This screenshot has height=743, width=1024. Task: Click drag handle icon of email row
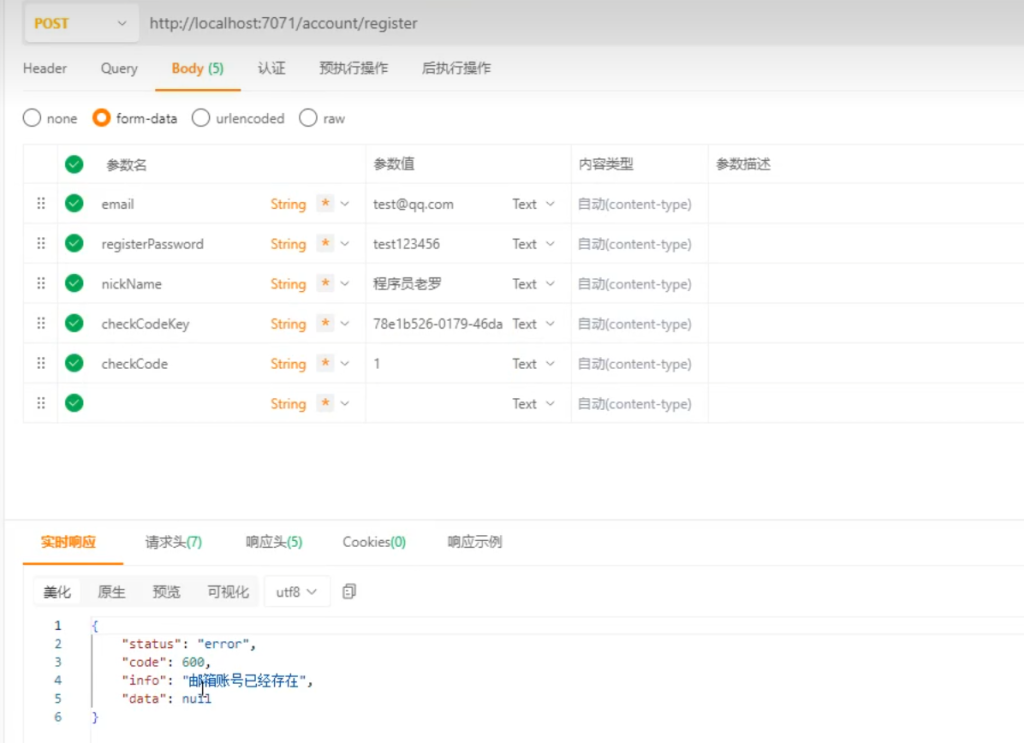coord(41,203)
